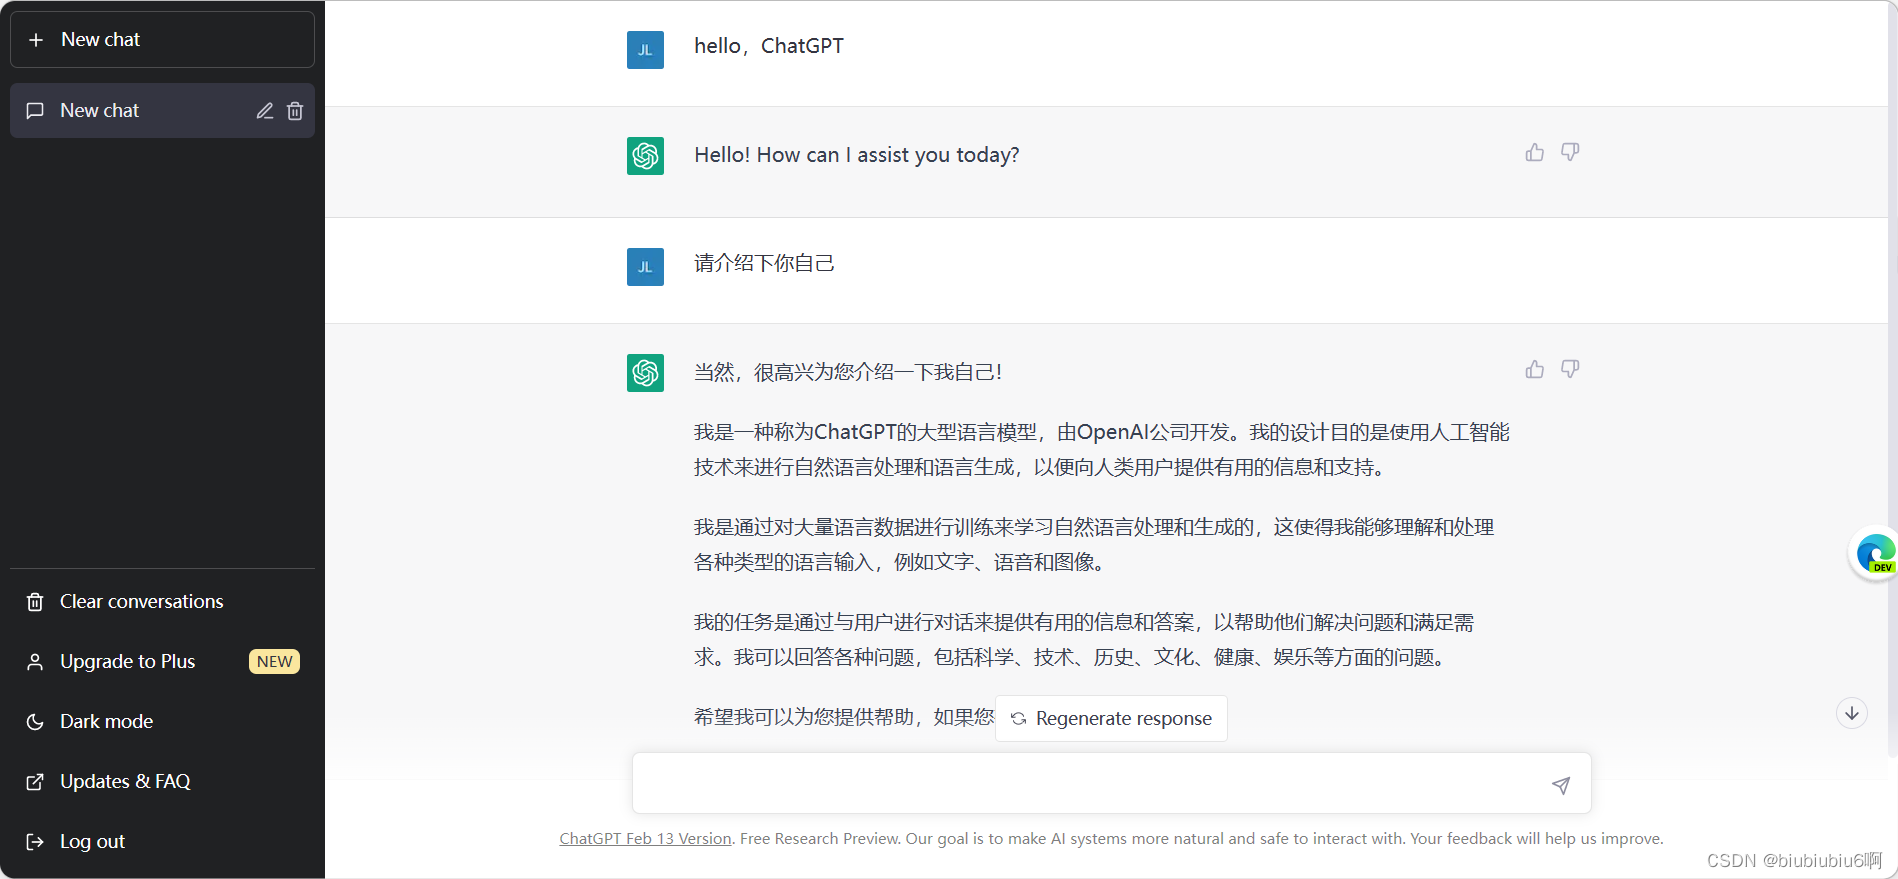Click the paragraph starting '我是通过对大量语言数据'
This screenshot has height=879, width=1898.
(1094, 544)
